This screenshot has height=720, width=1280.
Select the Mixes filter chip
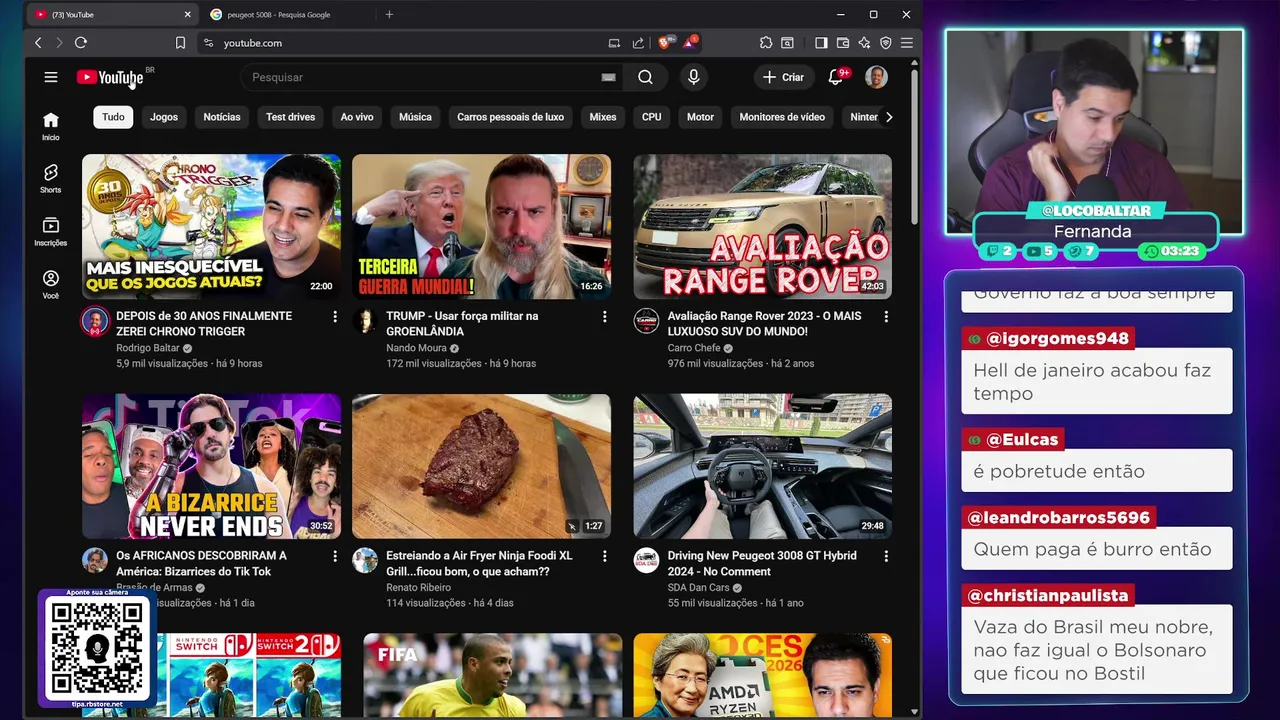[603, 117]
